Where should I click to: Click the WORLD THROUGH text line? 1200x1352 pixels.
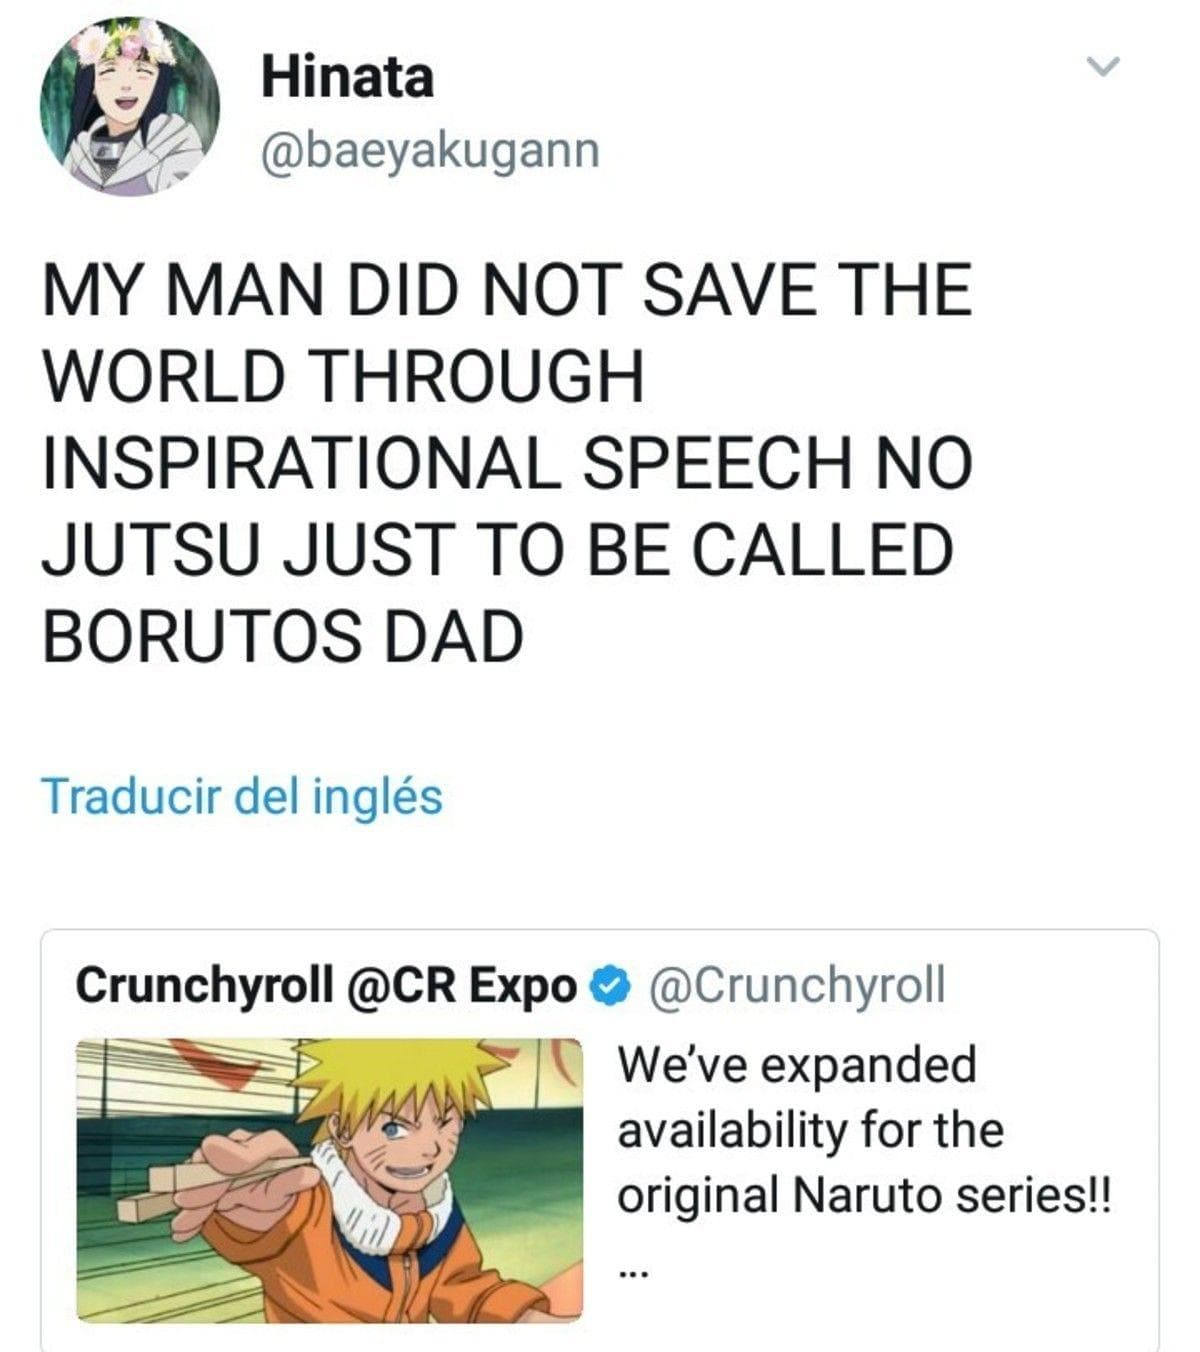coord(342,376)
